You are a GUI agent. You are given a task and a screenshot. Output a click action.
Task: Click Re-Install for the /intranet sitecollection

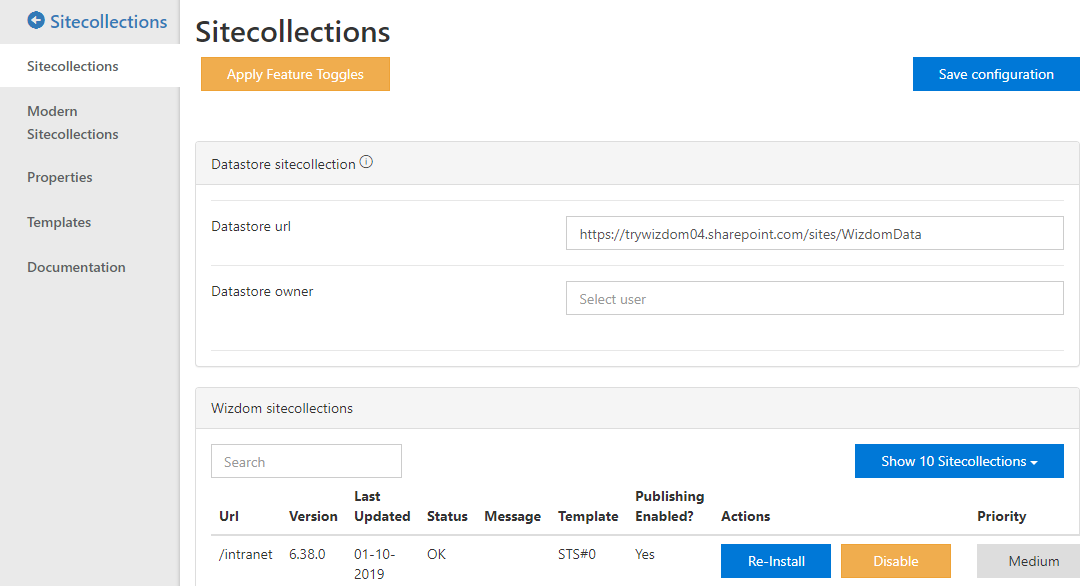coord(776,561)
